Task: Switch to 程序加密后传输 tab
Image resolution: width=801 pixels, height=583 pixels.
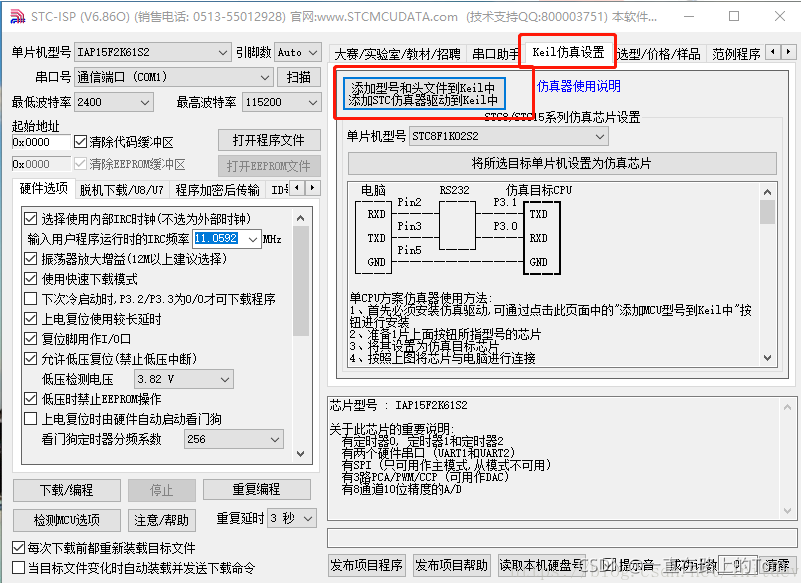Action: 218,190
